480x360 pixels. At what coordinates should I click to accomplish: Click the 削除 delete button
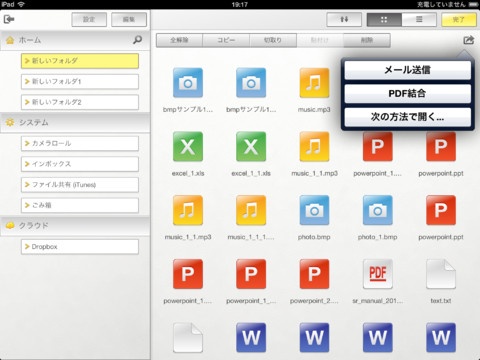[x=367, y=40]
